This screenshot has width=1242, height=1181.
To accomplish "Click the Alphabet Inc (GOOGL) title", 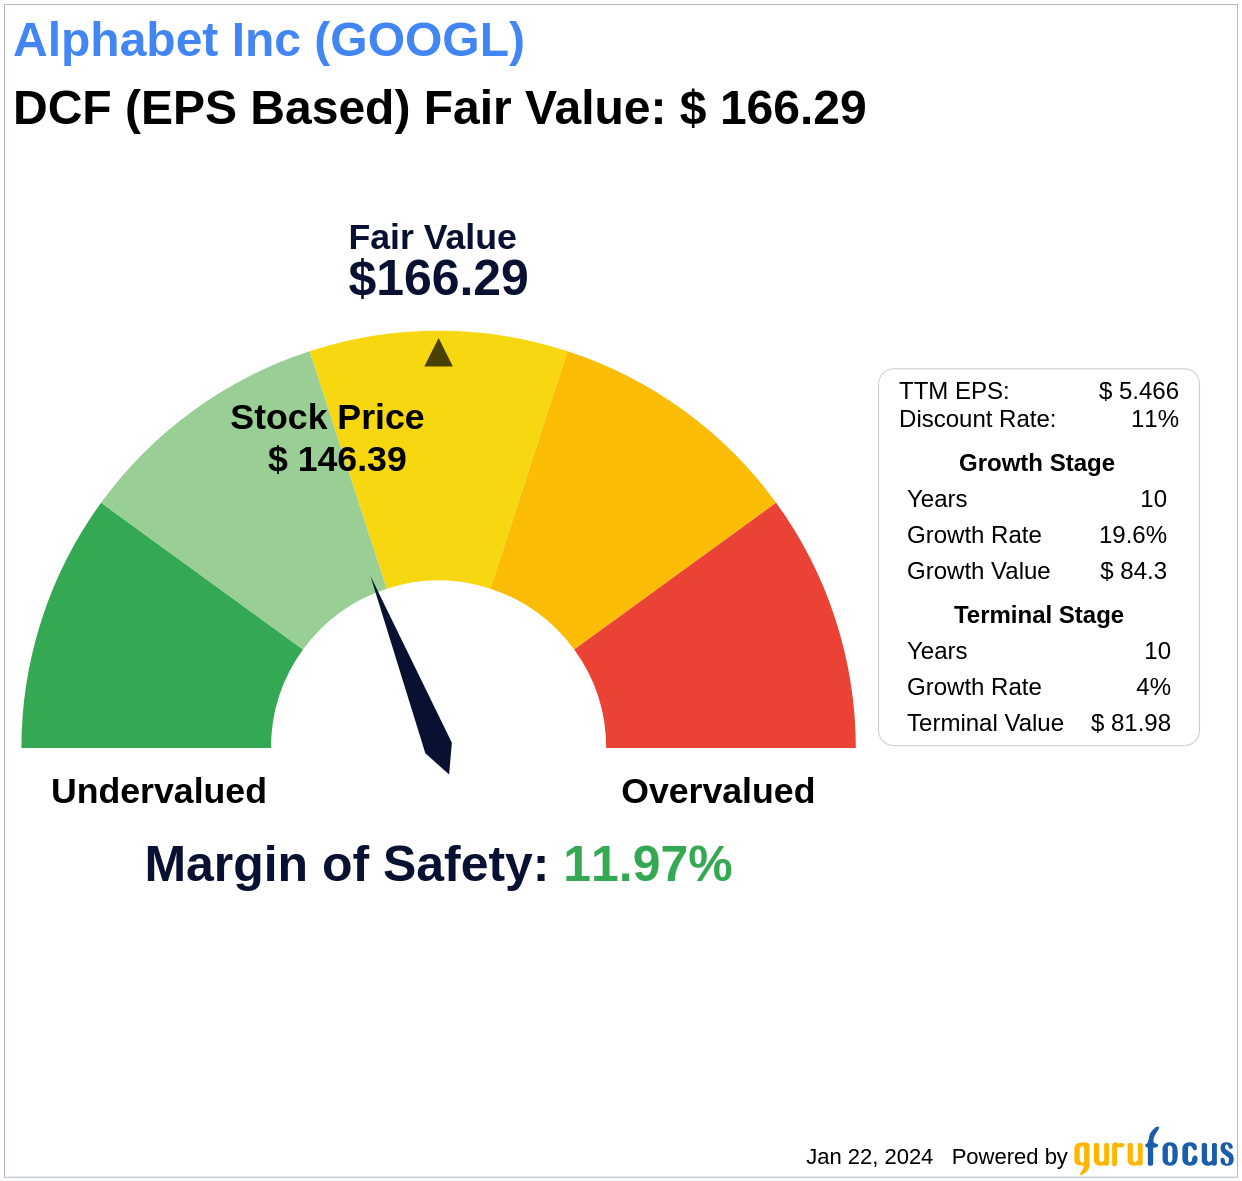I will point(269,41).
